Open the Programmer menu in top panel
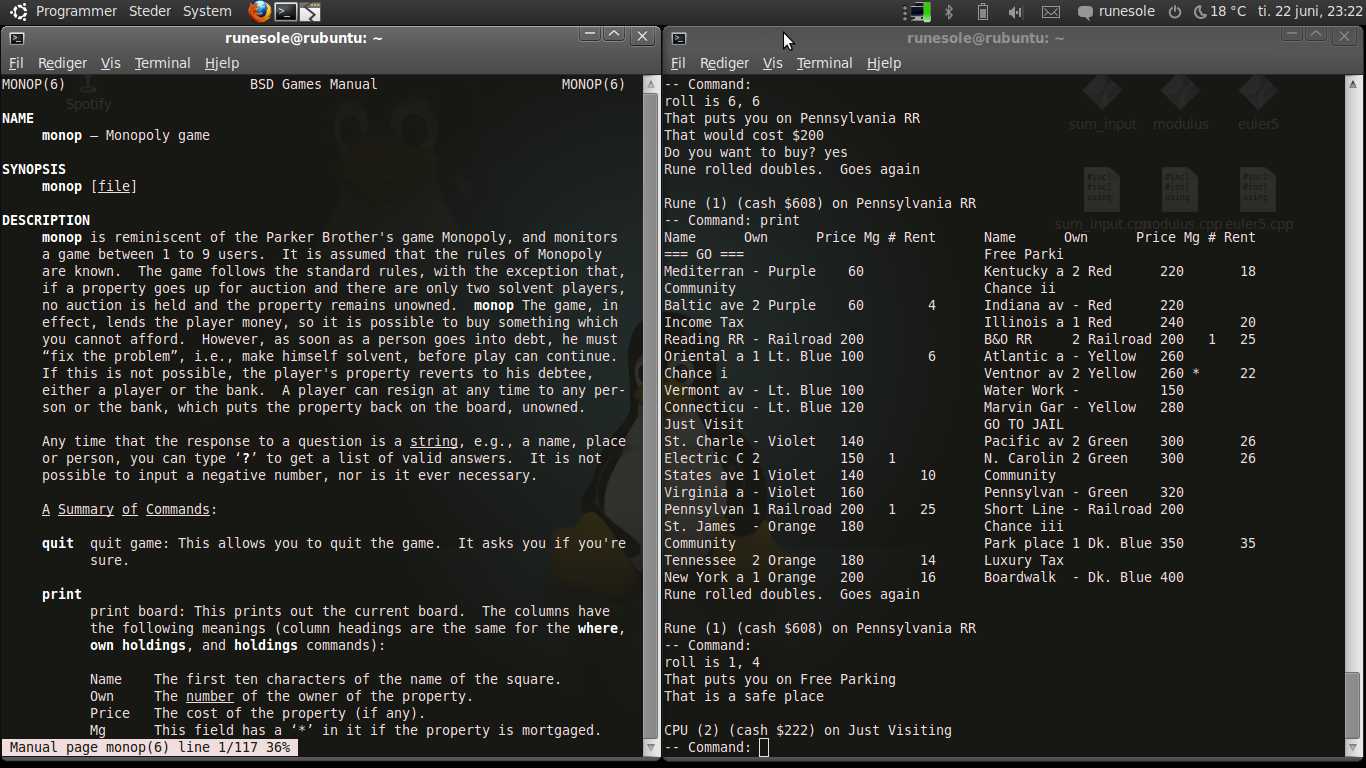1366x768 pixels. pos(76,11)
